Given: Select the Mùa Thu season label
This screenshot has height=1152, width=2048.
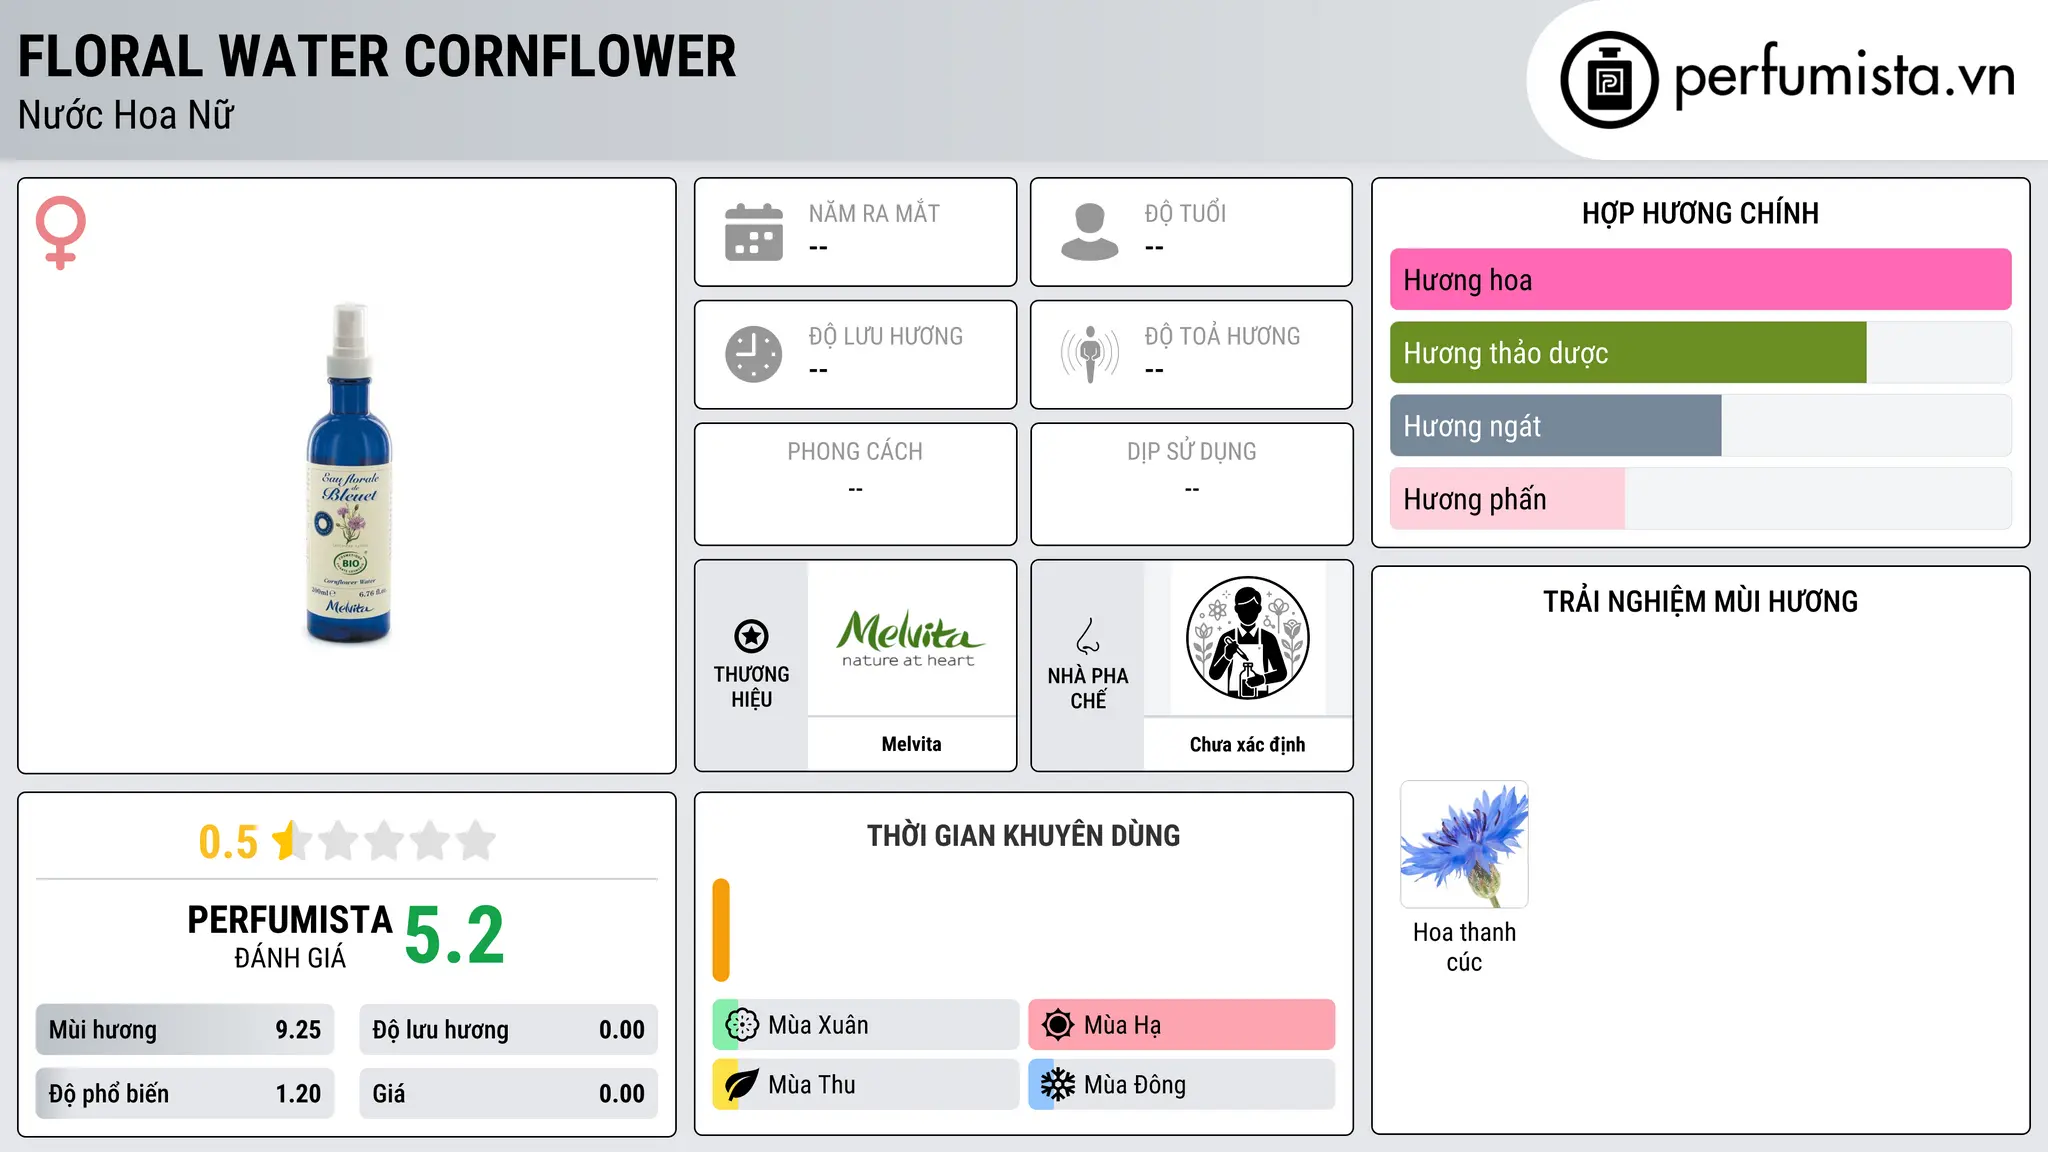Looking at the screenshot, I should (812, 1085).
